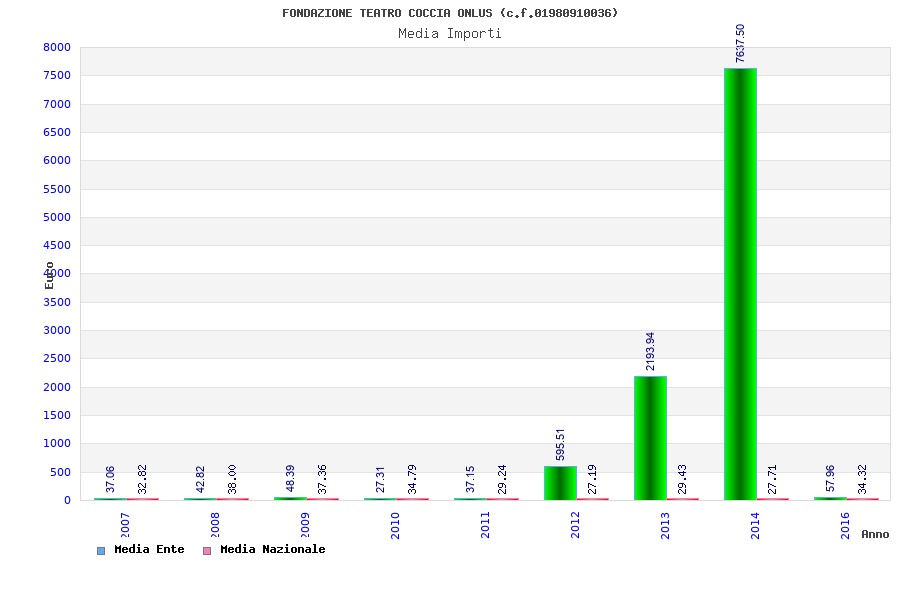Click the 48.39 value label
This screenshot has width=900, height=600.
coord(290,479)
